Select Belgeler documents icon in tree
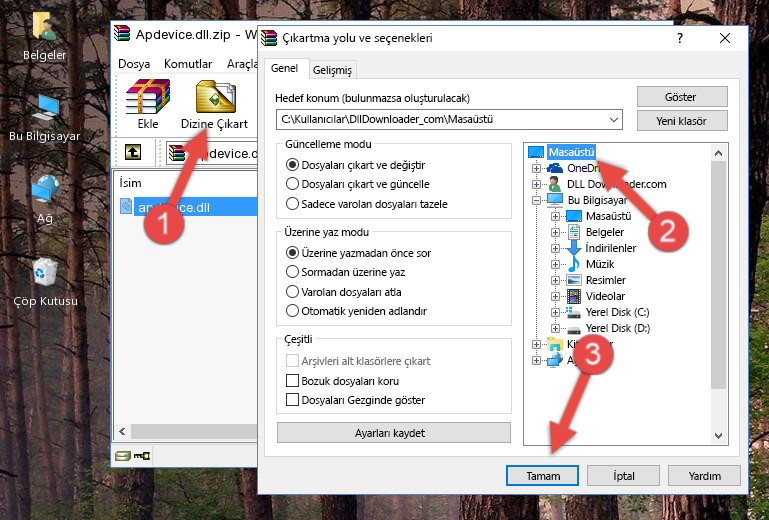This screenshot has width=769, height=520. point(573,232)
